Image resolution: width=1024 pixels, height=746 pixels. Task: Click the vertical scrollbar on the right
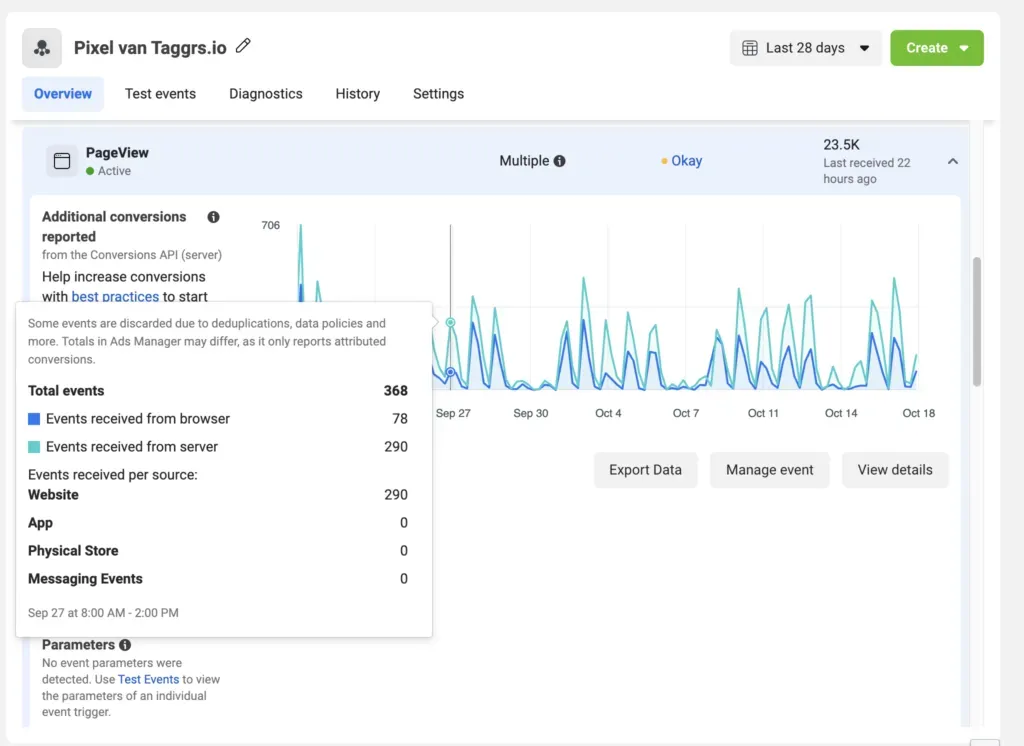click(976, 320)
